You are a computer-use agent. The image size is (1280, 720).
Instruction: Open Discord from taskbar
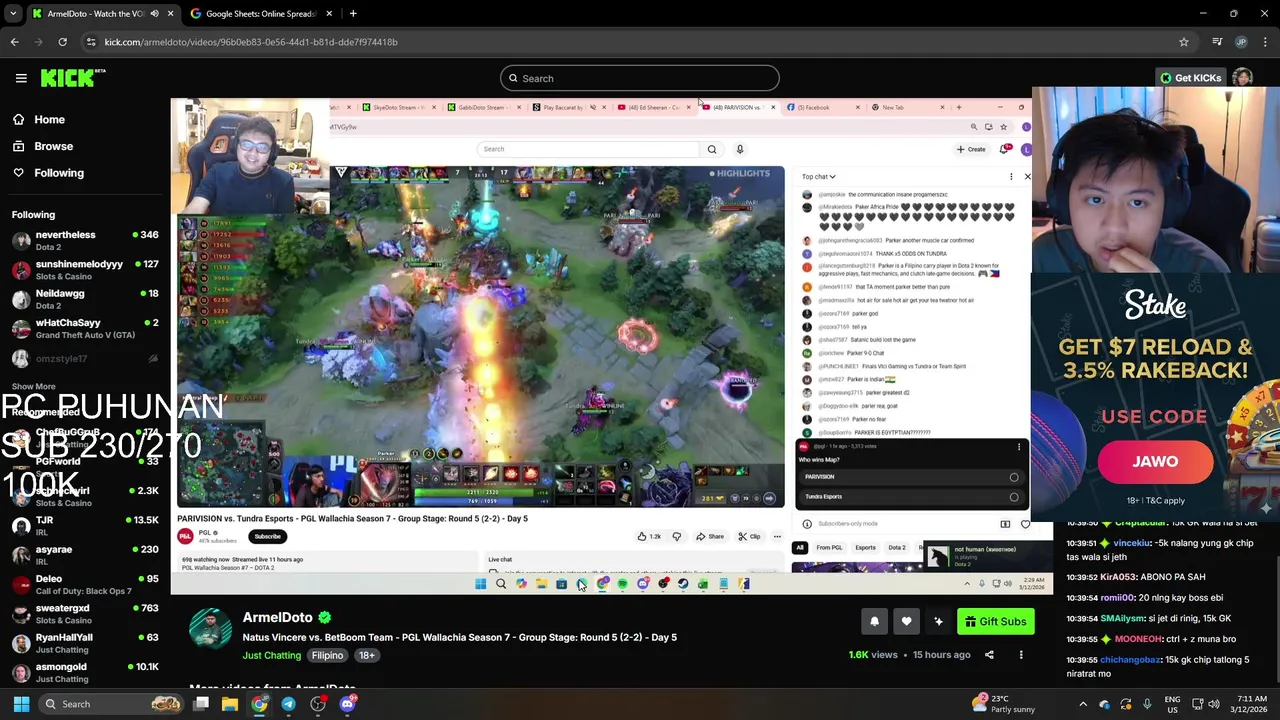347,704
